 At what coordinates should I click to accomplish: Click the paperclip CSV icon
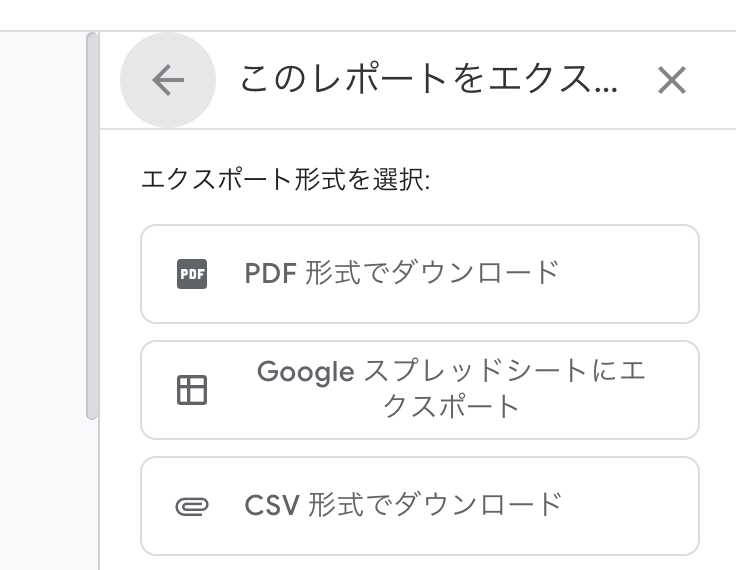click(x=191, y=506)
